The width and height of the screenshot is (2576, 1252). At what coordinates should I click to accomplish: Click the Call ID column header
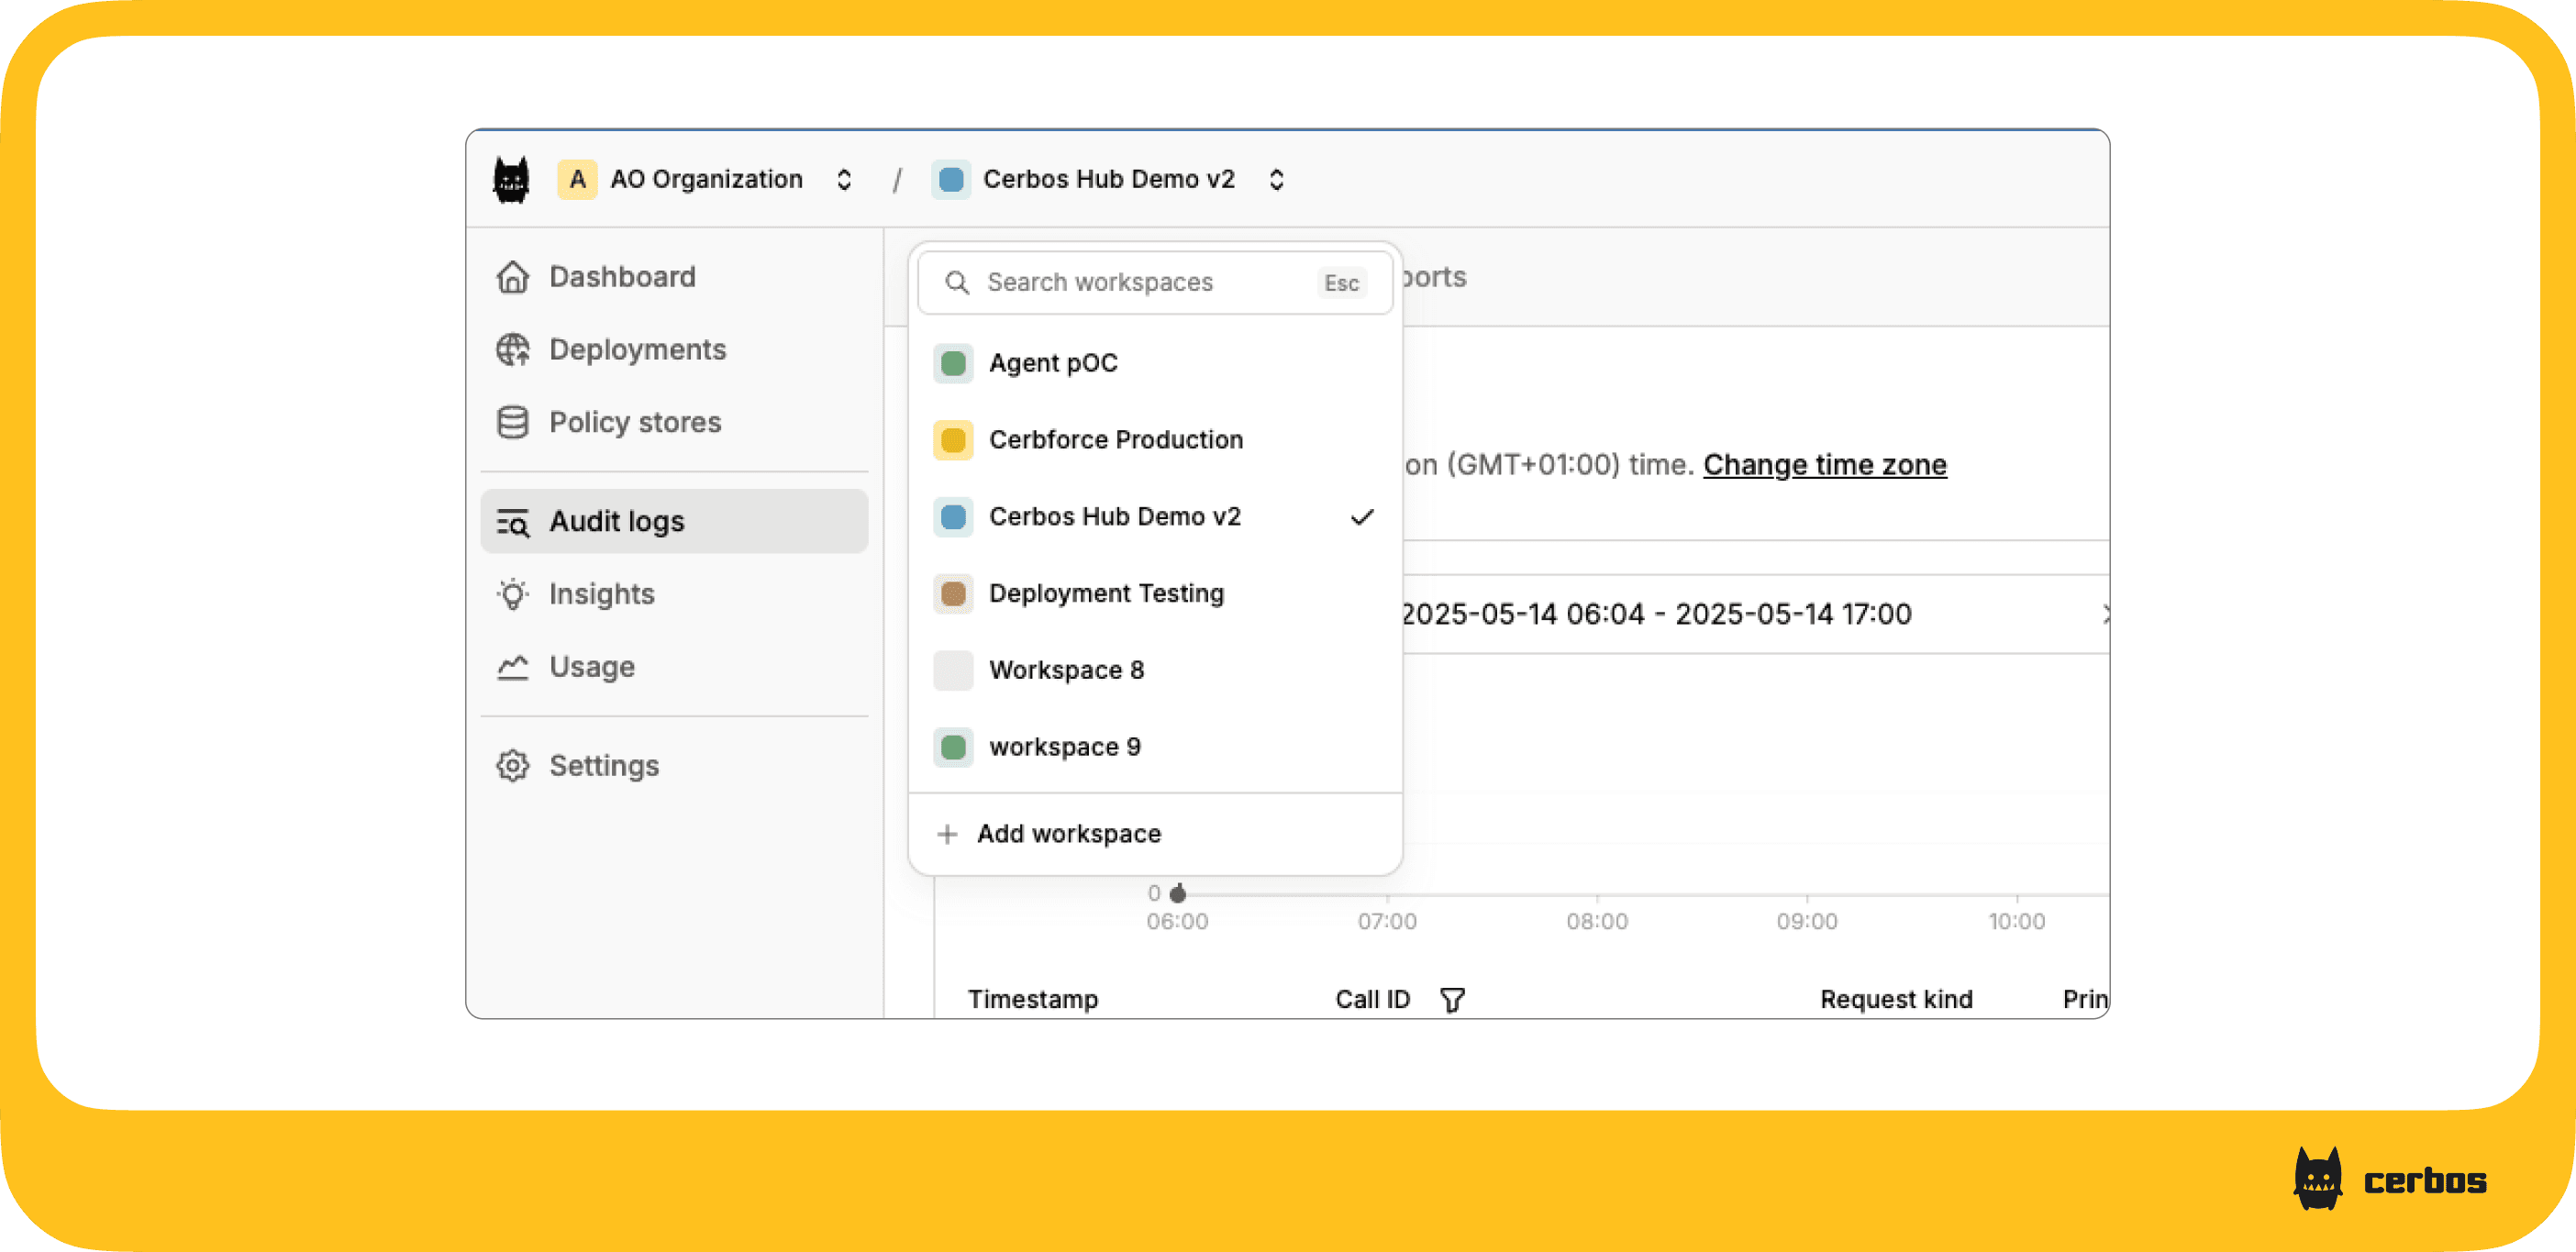1372,999
